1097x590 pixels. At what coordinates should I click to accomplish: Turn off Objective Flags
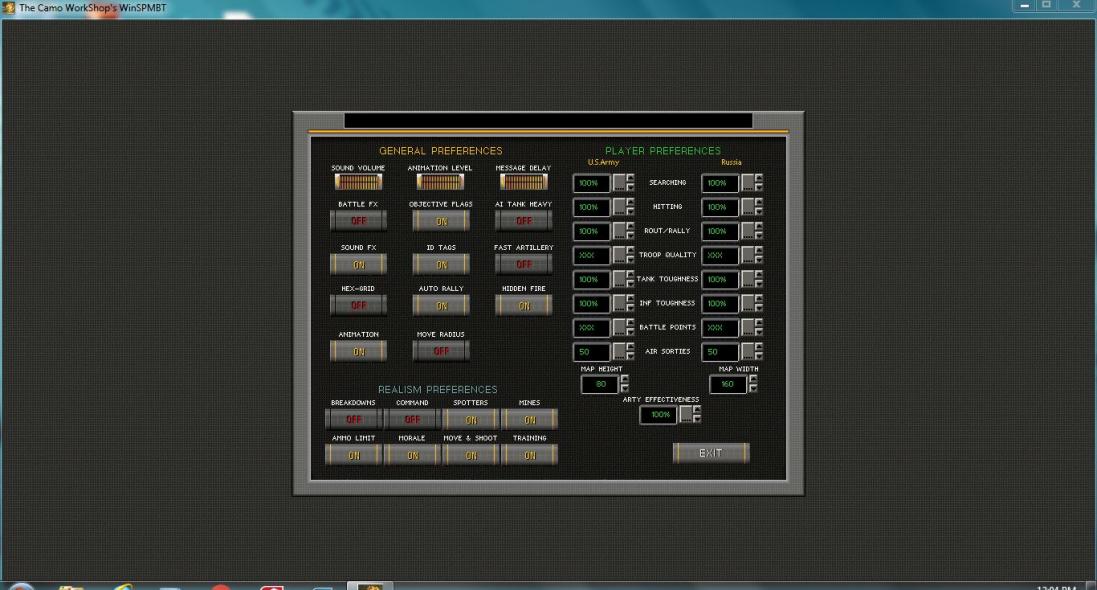(441, 222)
